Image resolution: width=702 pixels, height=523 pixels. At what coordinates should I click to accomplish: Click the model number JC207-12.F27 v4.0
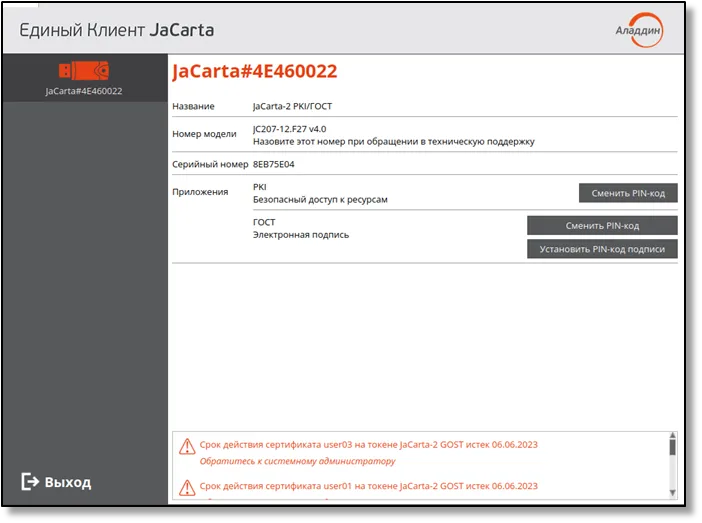click(289, 129)
